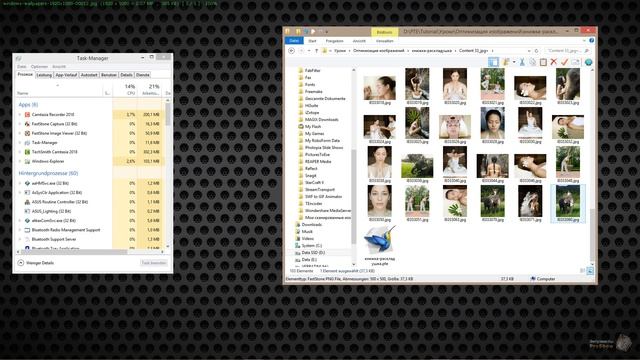Click the search box in Explorer
640x360 pixels.
click(567, 51)
